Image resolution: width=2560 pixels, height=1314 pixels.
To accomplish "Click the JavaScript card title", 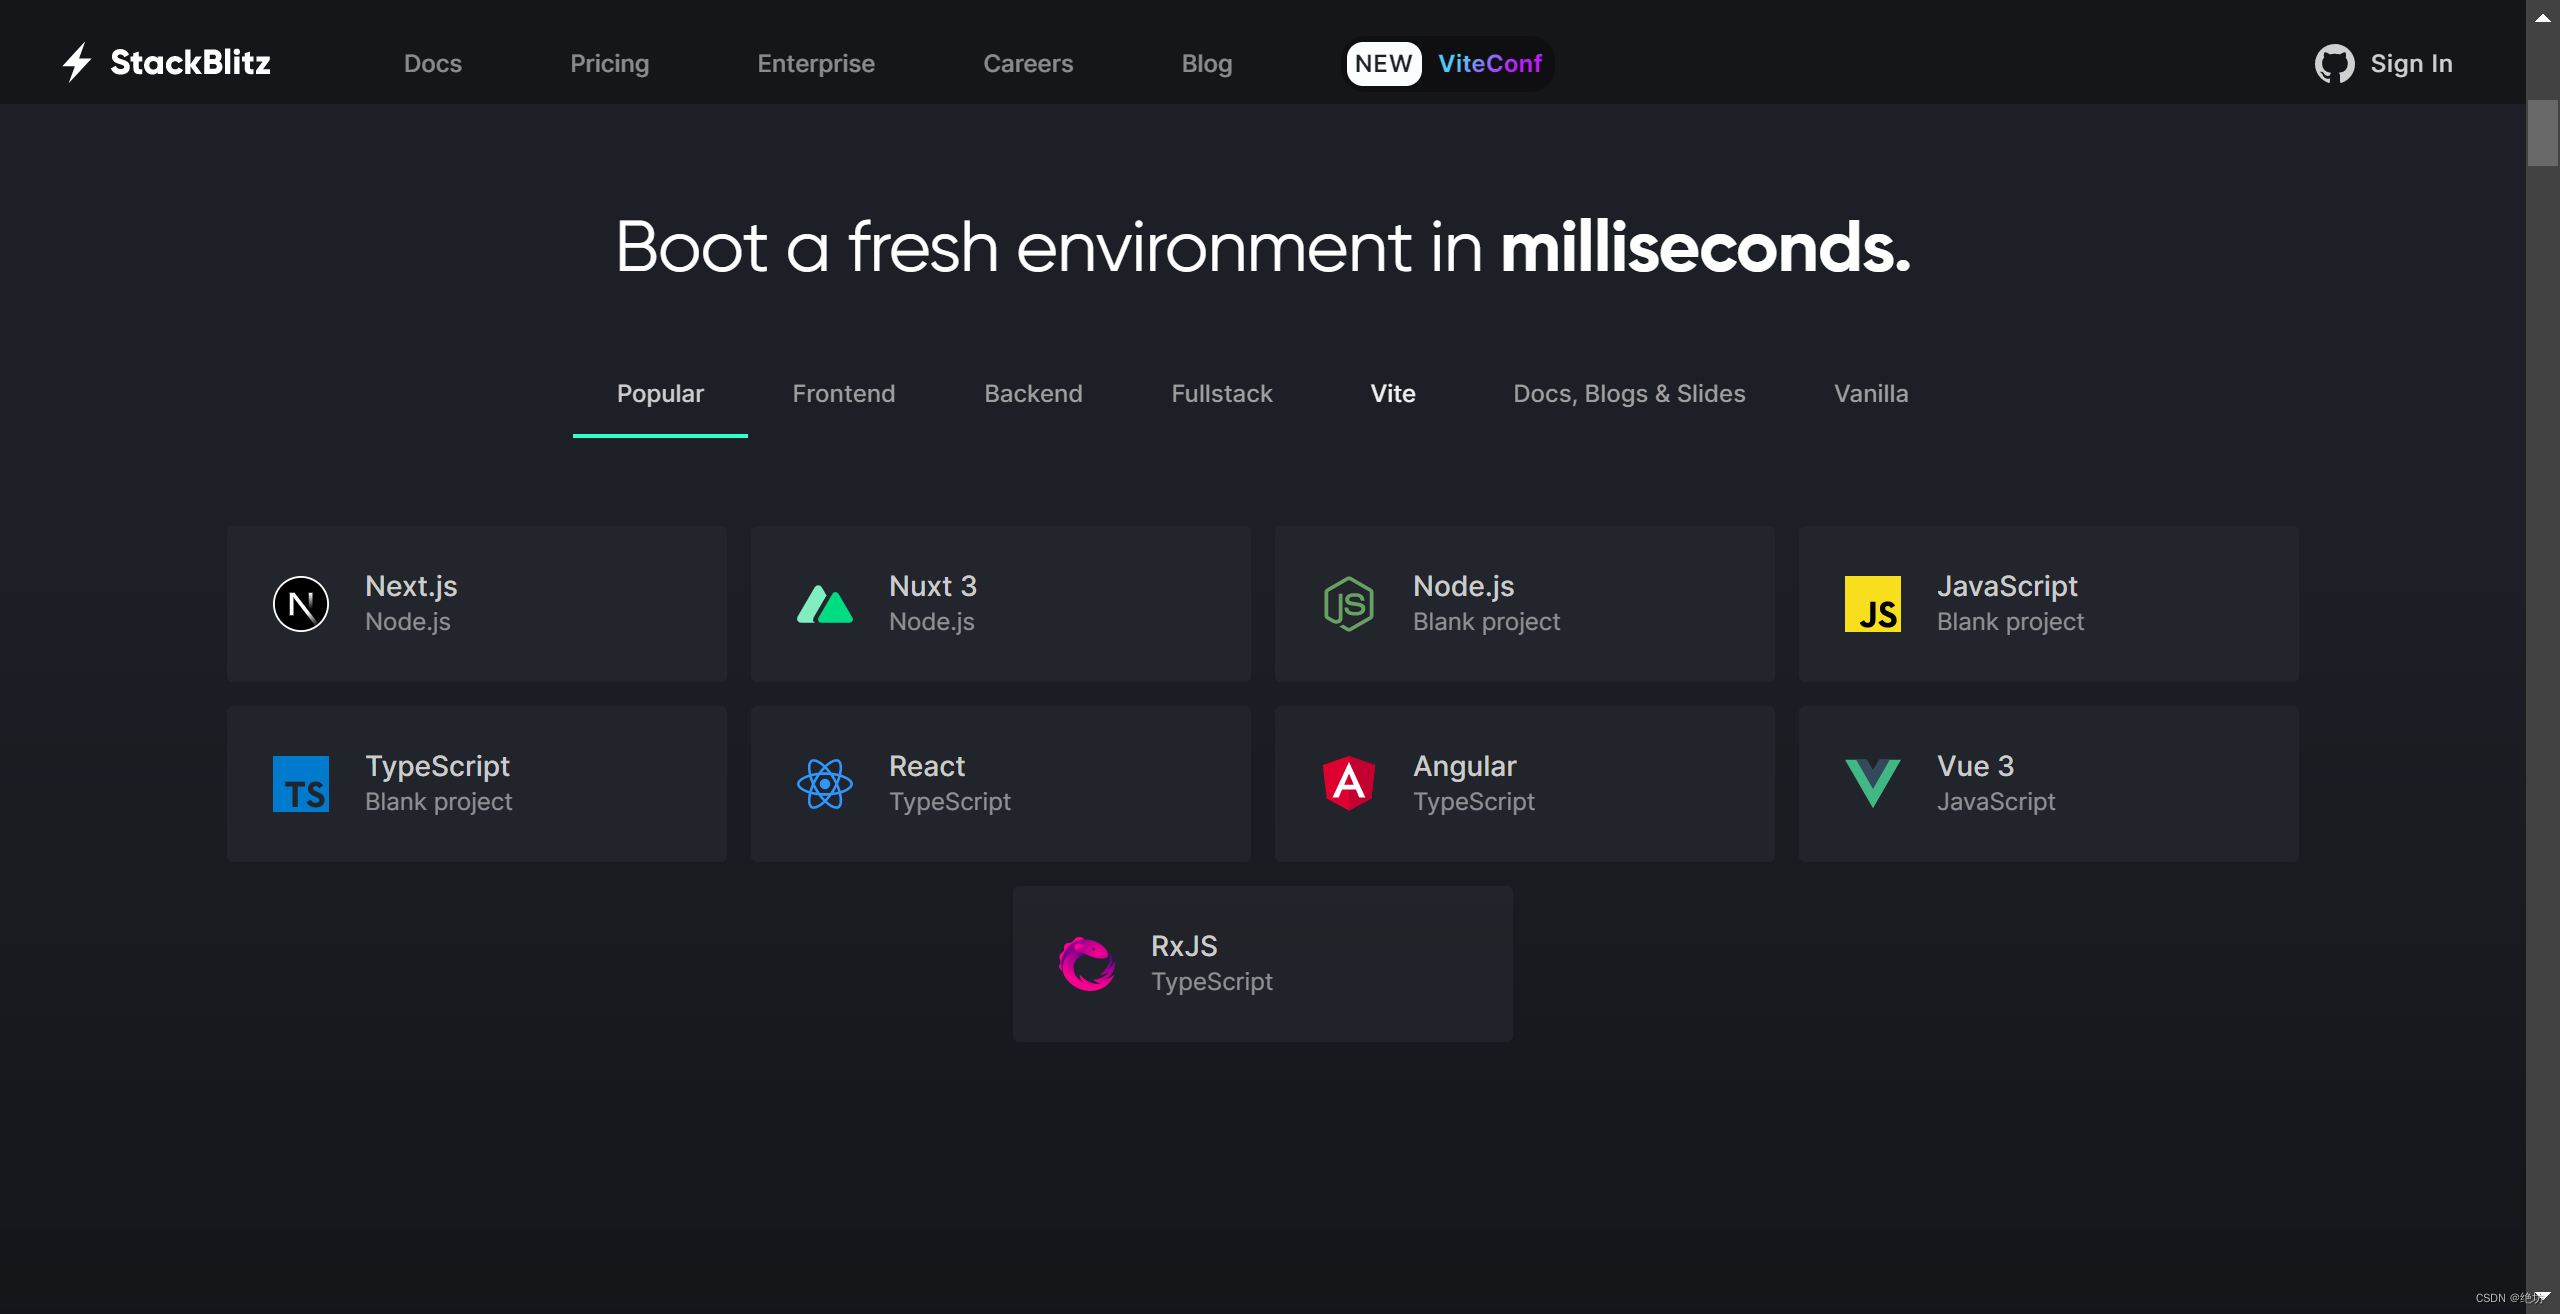I will click(2007, 586).
